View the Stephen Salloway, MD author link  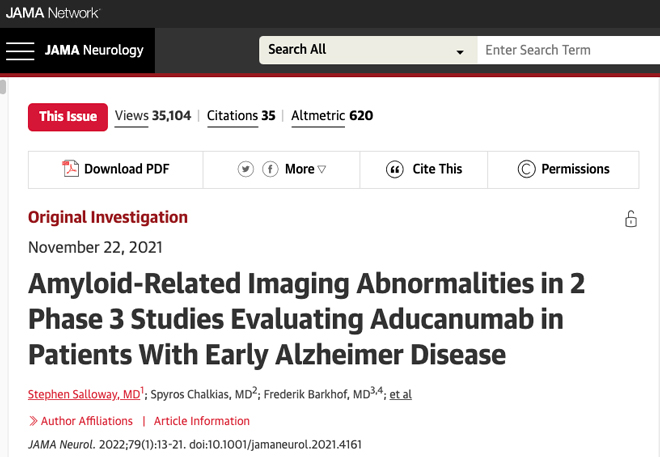click(84, 394)
